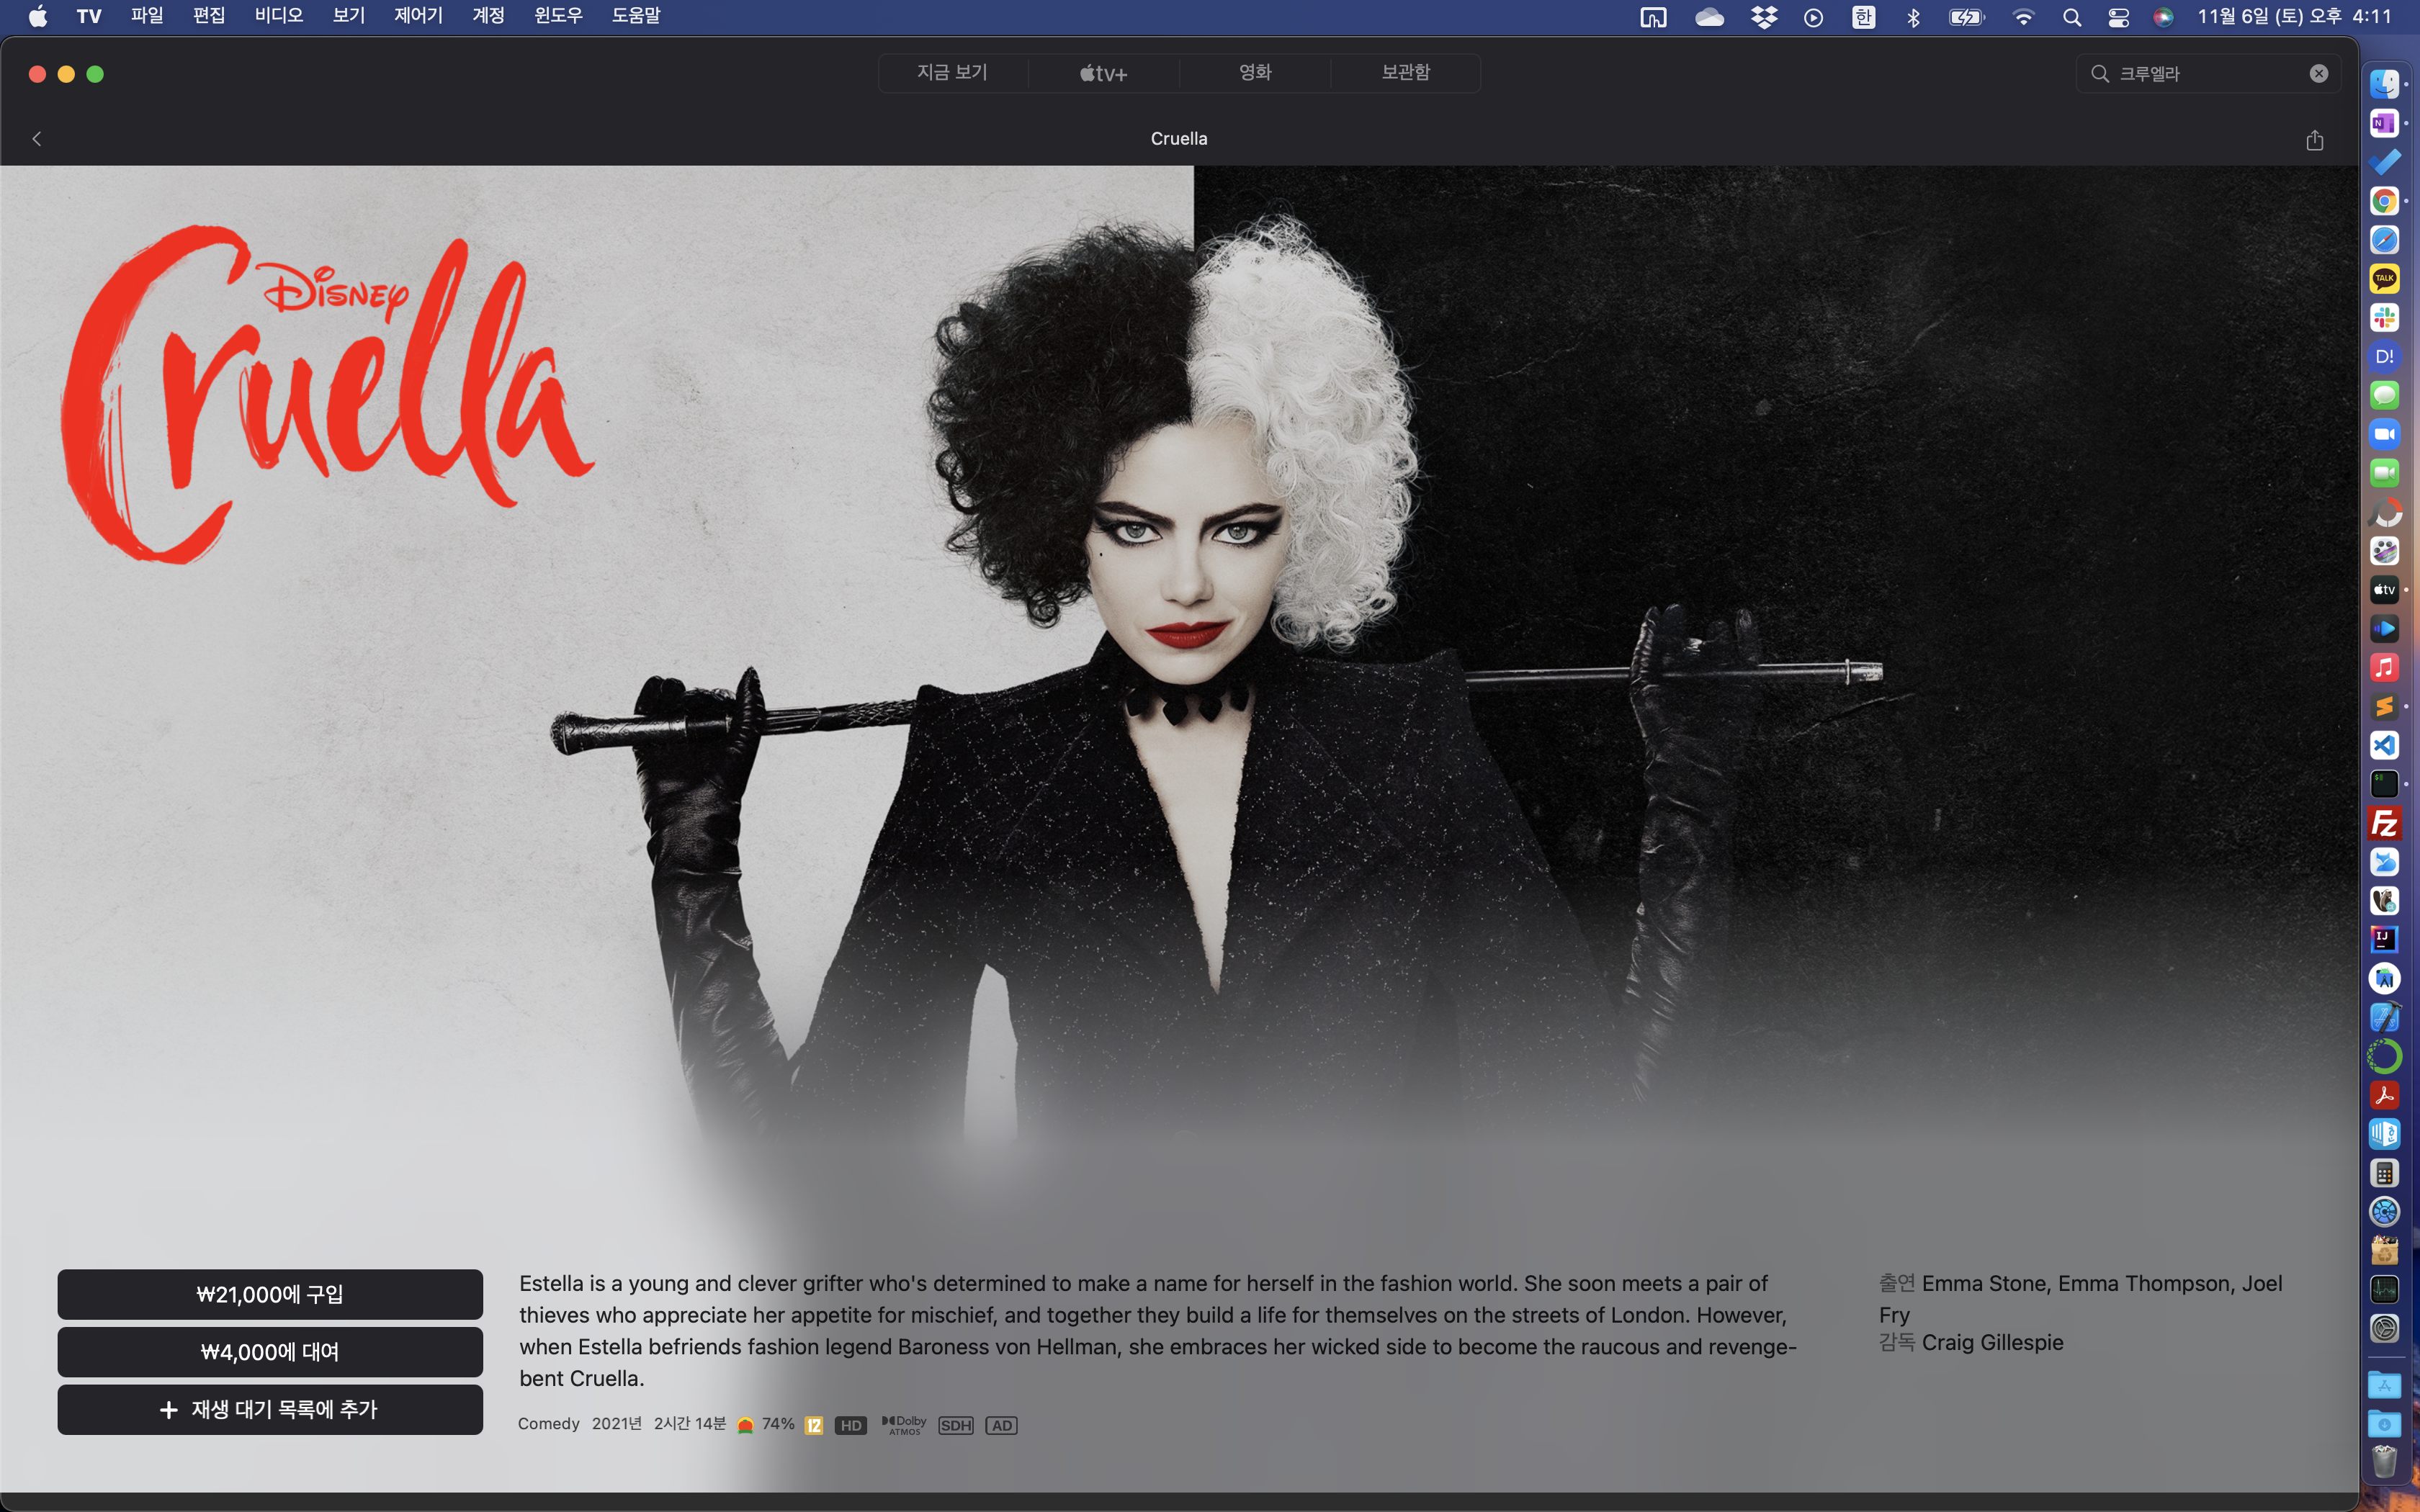Viewport: 2420px width, 1512px height.
Task: Buy Cruella for ₩21,000
Action: point(270,1294)
